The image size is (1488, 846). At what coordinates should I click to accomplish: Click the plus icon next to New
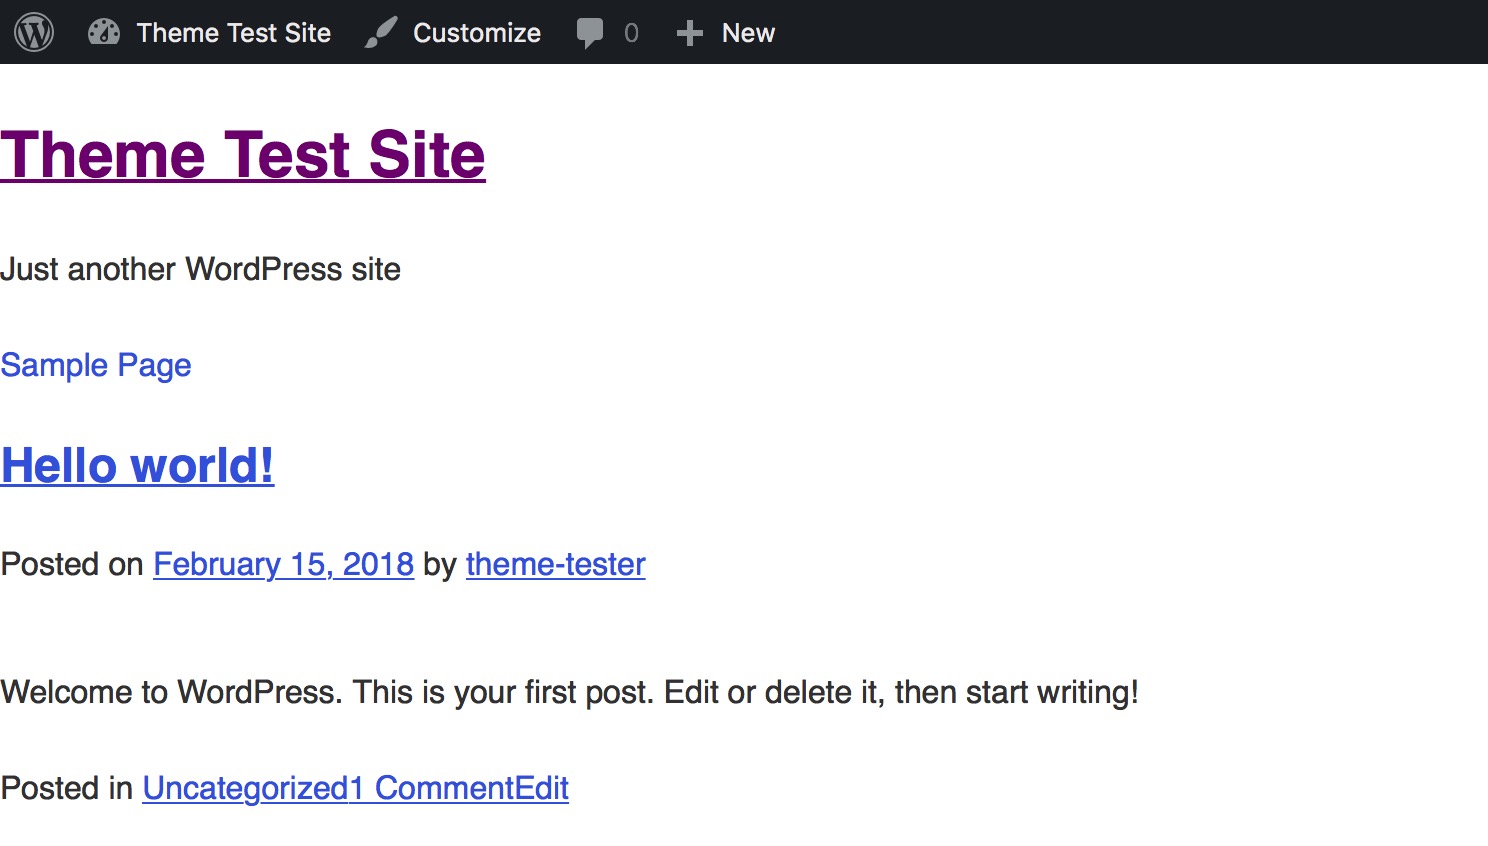point(689,32)
